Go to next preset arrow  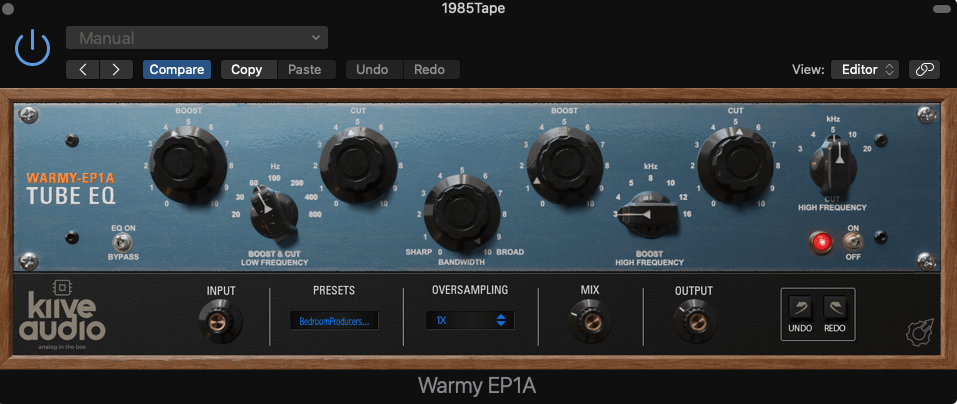click(x=117, y=70)
